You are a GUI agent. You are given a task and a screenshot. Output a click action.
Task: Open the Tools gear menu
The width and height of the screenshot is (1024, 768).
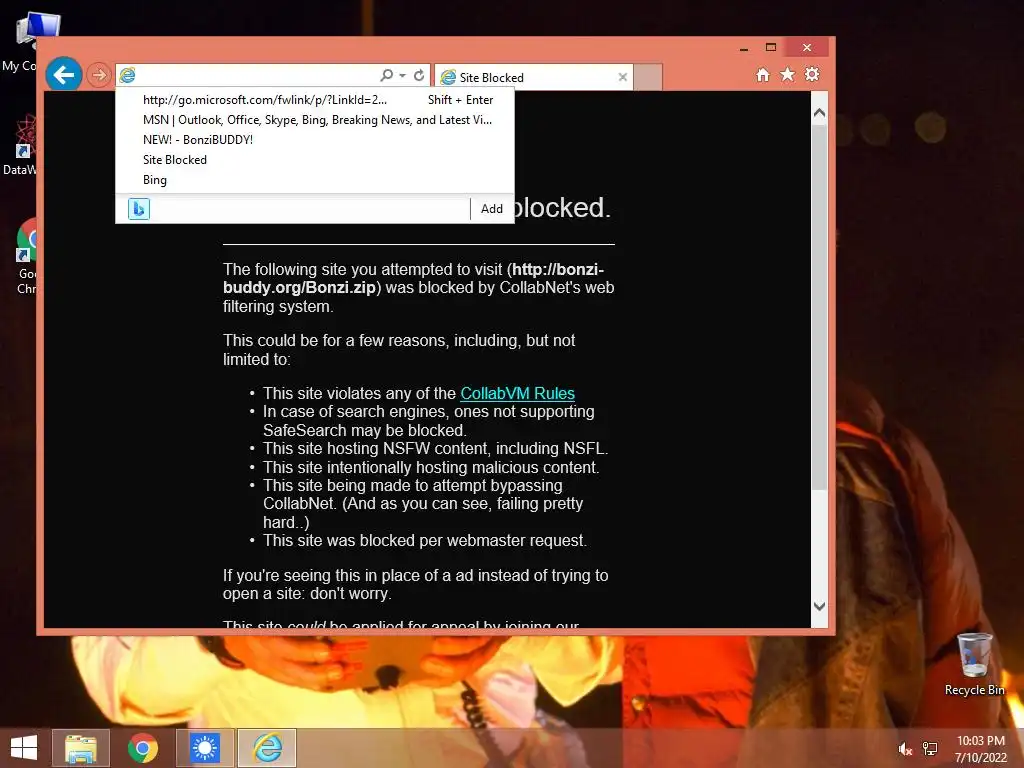[x=812, y=74]
